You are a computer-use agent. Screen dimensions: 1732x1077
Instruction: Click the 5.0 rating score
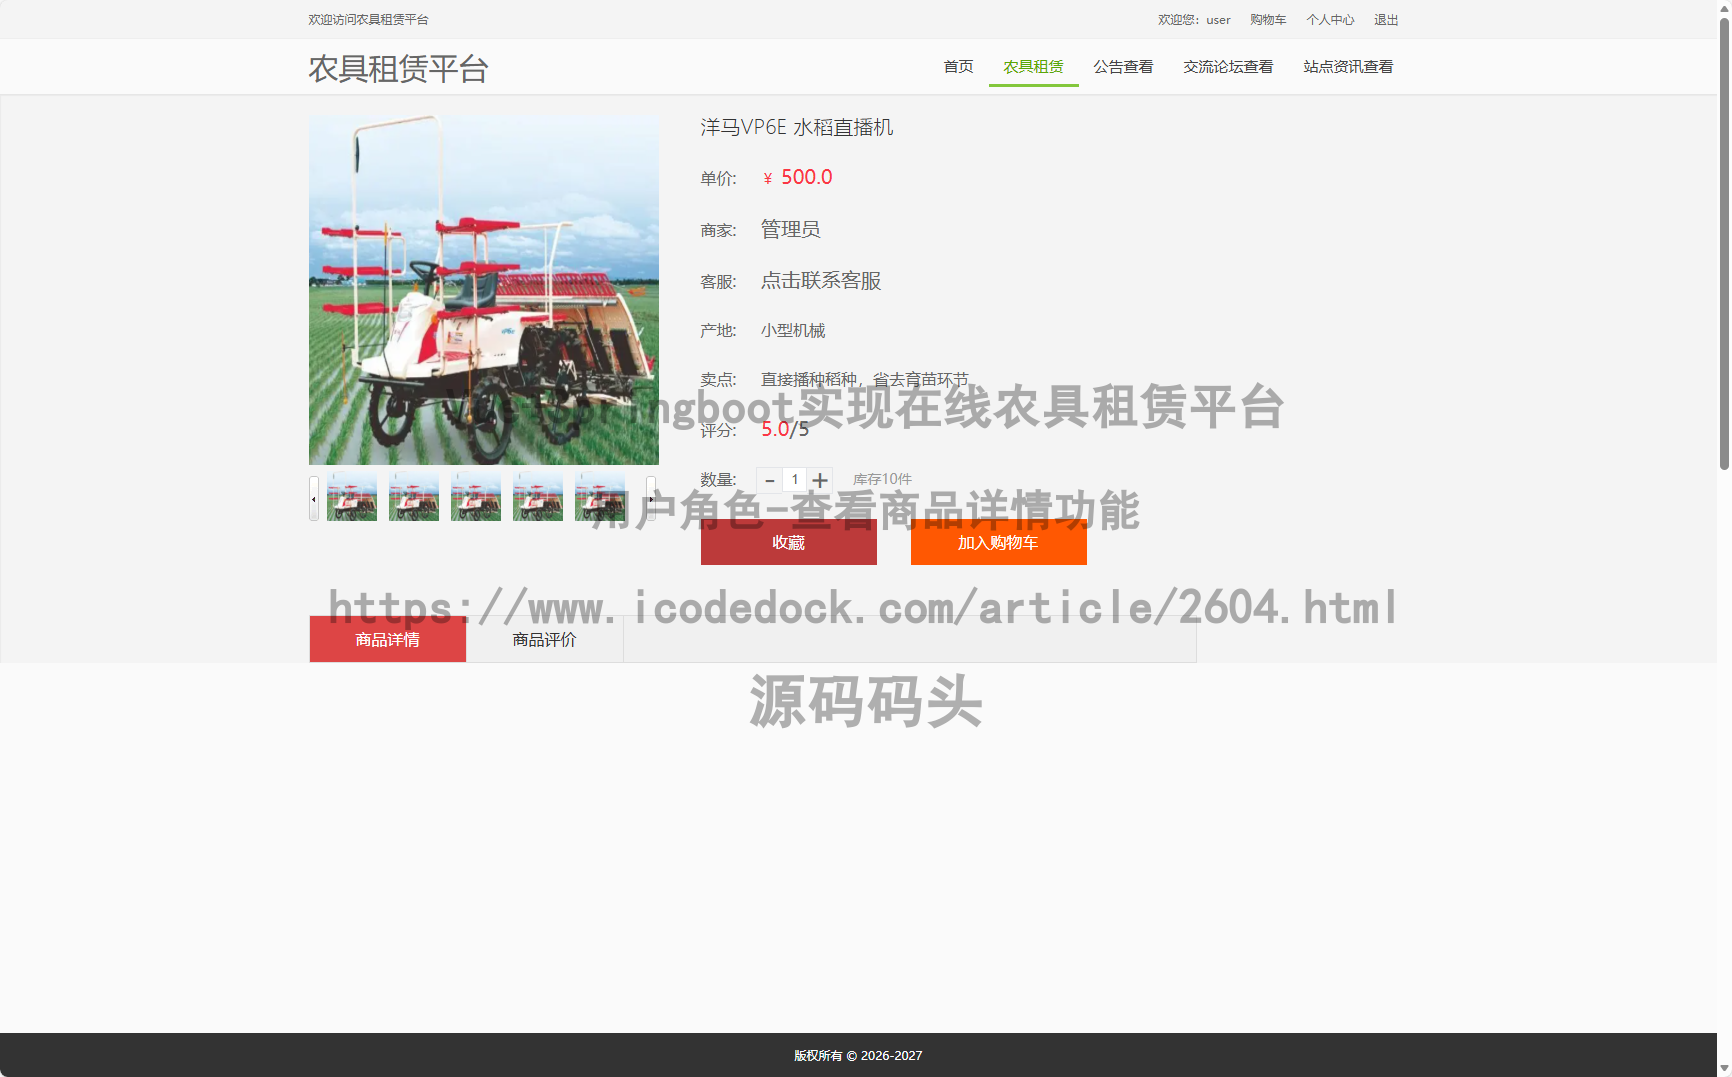(773, 429)
